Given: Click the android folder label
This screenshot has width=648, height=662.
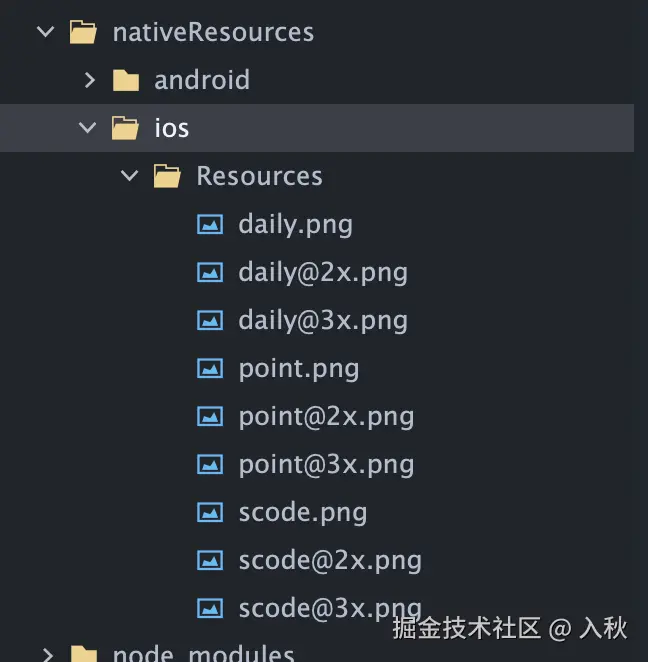Looking at the screenshot, I should point(201,80).
